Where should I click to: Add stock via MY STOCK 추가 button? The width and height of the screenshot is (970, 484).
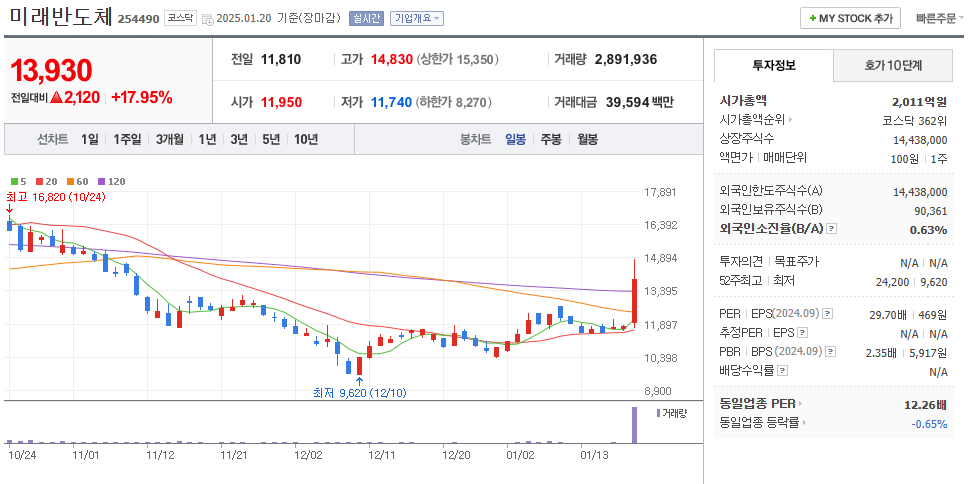coord(849,19)
